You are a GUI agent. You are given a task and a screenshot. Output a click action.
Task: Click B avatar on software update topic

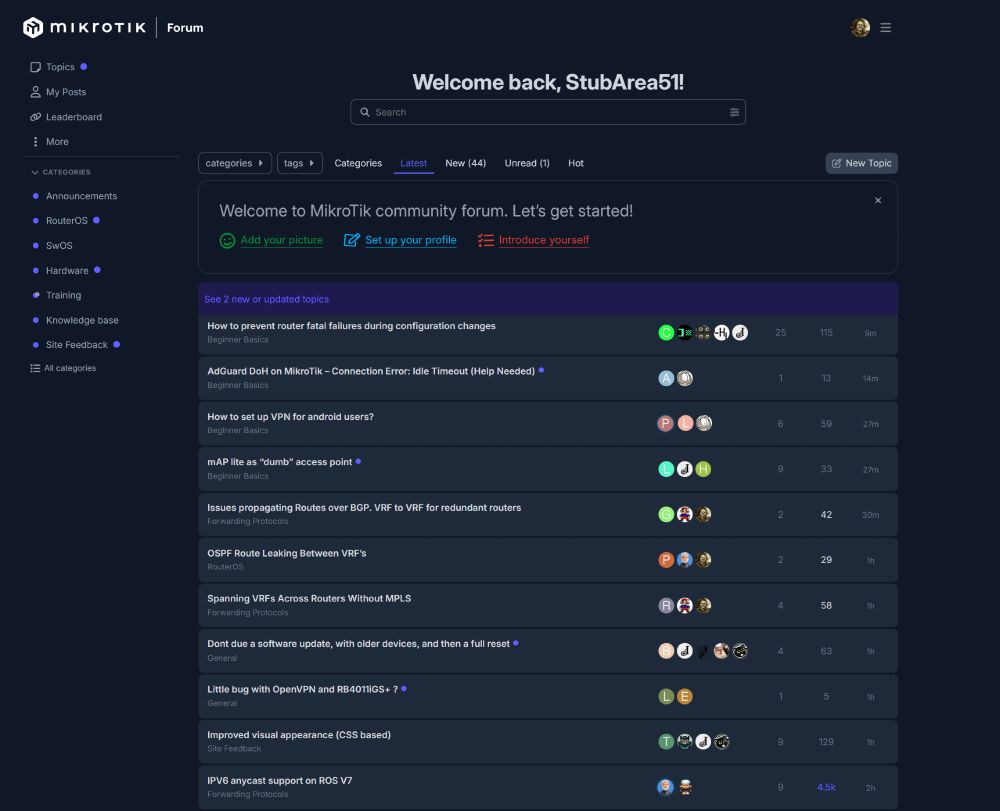pyautogui.click(x=666, y=651)
